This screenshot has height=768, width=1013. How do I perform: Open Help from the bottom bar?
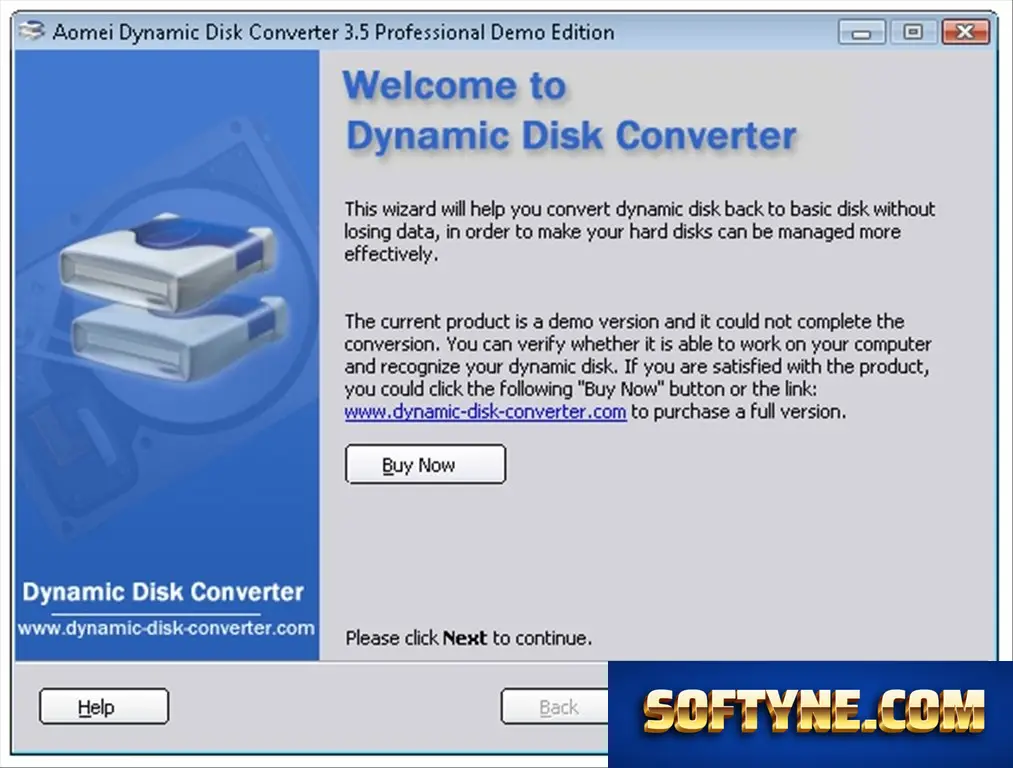(x=104, y=707)
